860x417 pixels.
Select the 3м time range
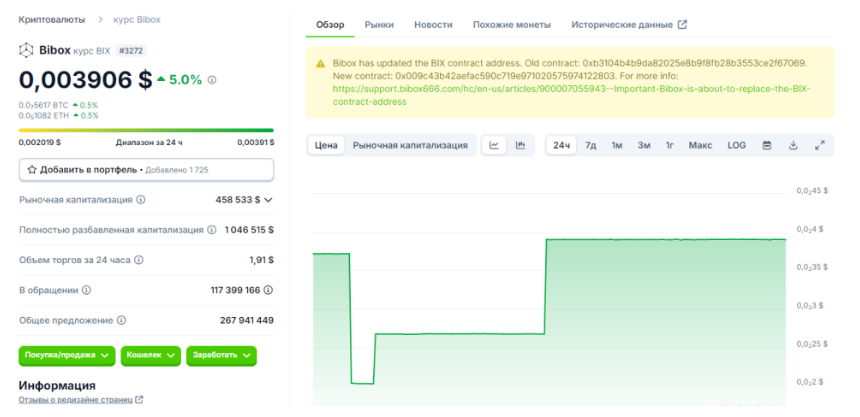pos(644,145)
